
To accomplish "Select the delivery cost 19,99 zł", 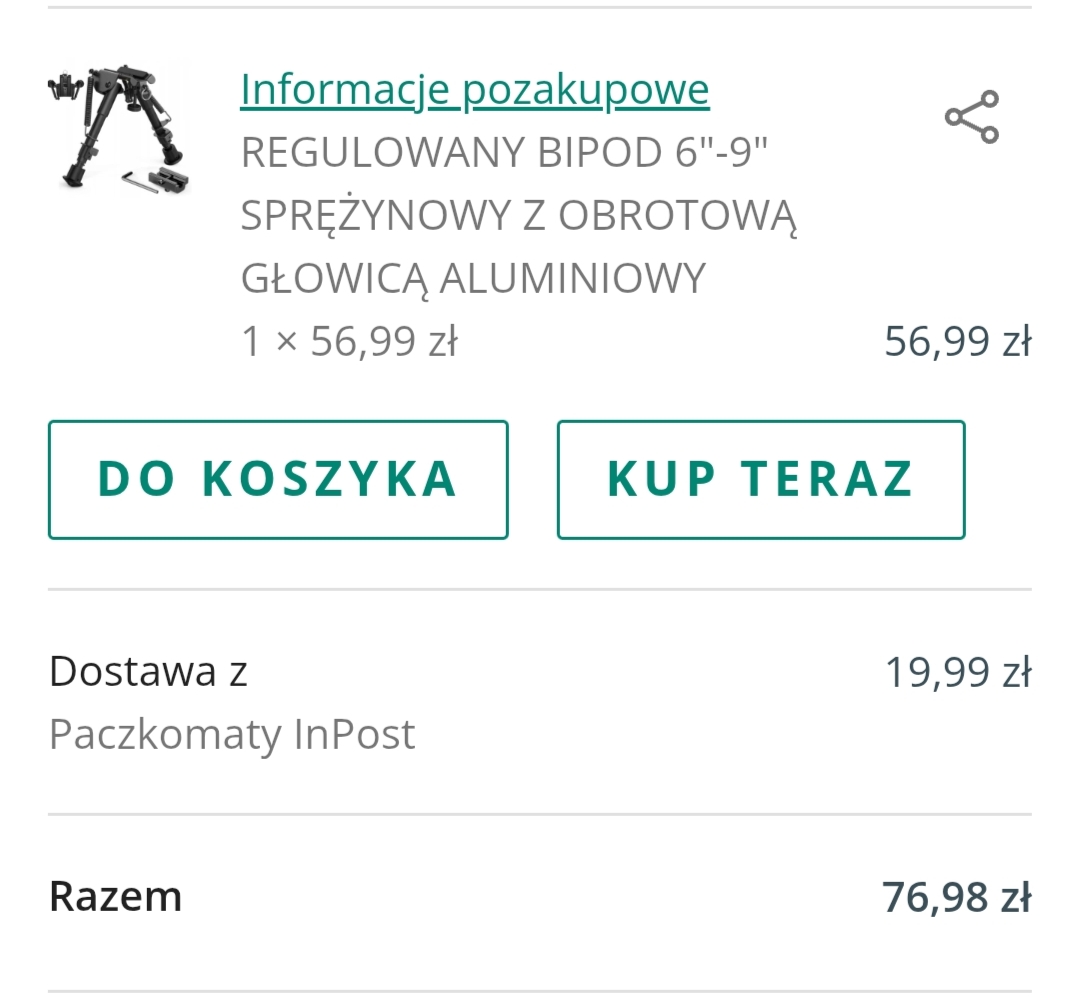I will (957, 672).
